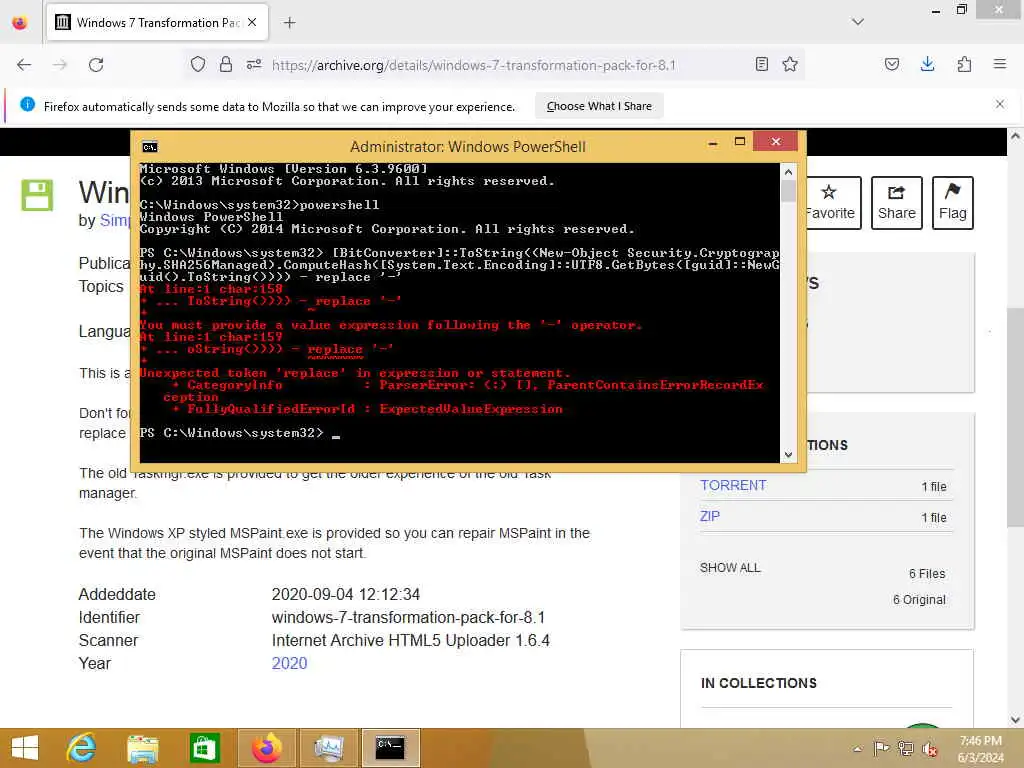This screenshot has width=1024, height=768.
Task: Click the padlock site security icon
Action: [x=226, y=65]
